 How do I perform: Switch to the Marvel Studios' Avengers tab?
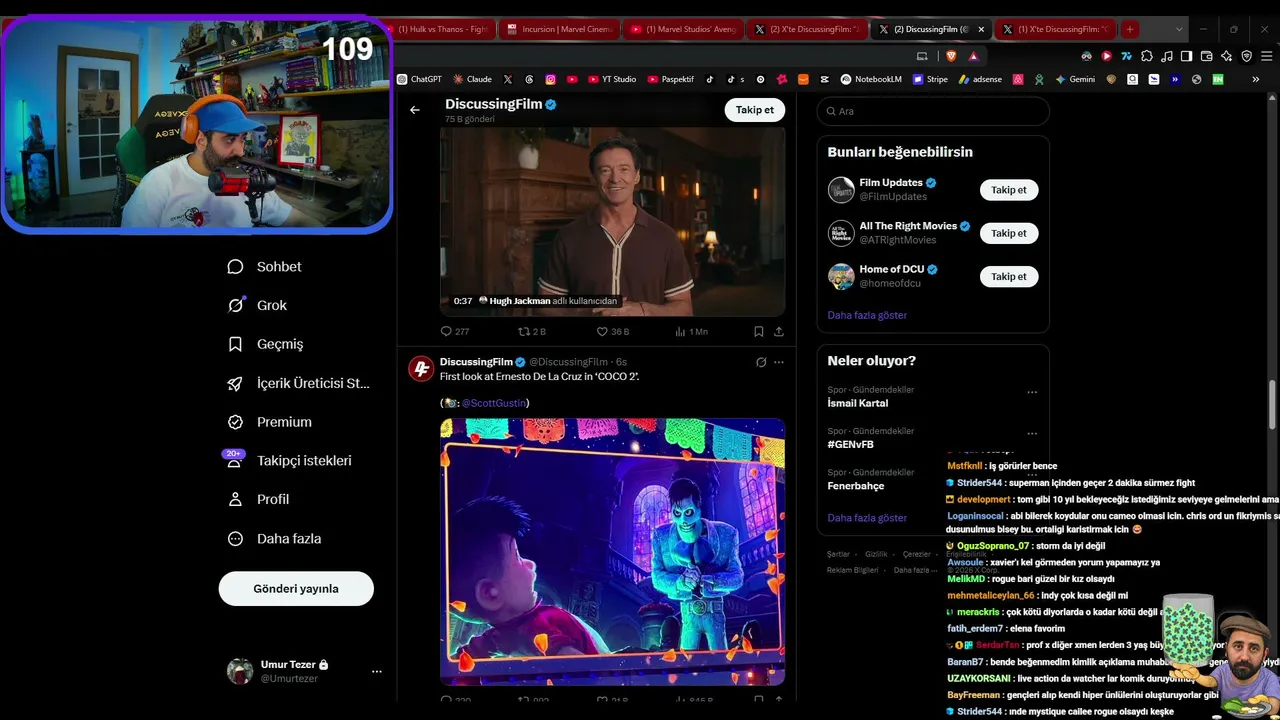684,29
